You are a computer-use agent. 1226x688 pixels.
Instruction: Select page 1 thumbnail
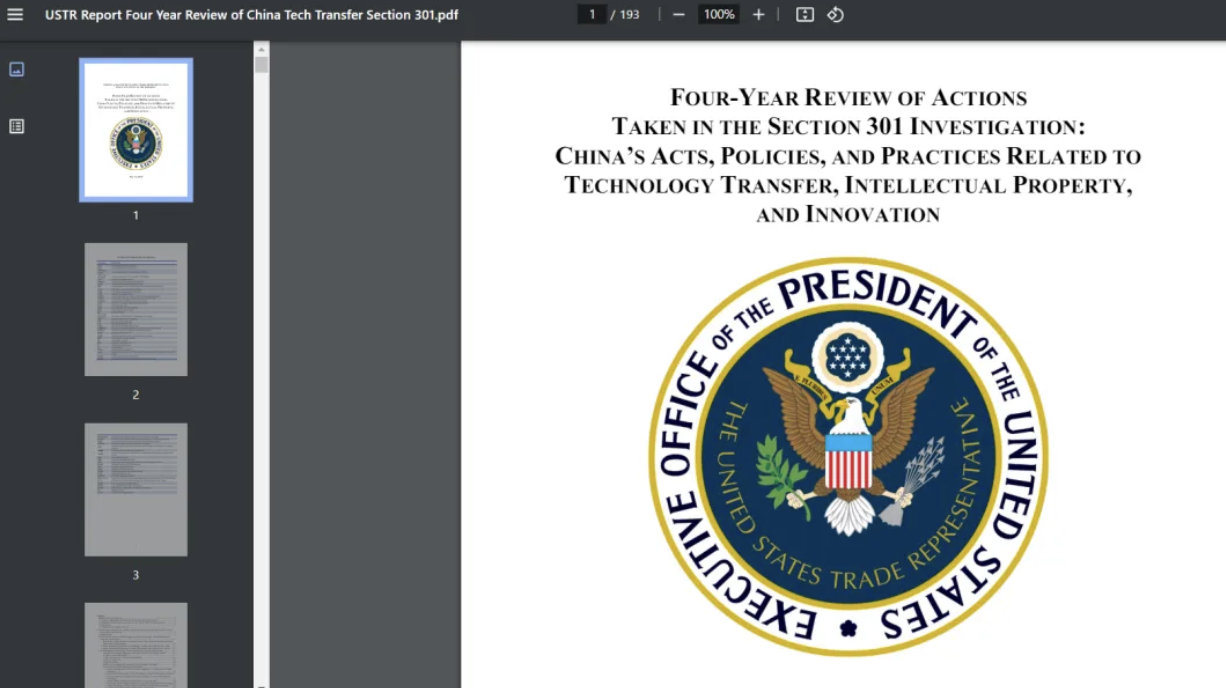coord(136,130)
